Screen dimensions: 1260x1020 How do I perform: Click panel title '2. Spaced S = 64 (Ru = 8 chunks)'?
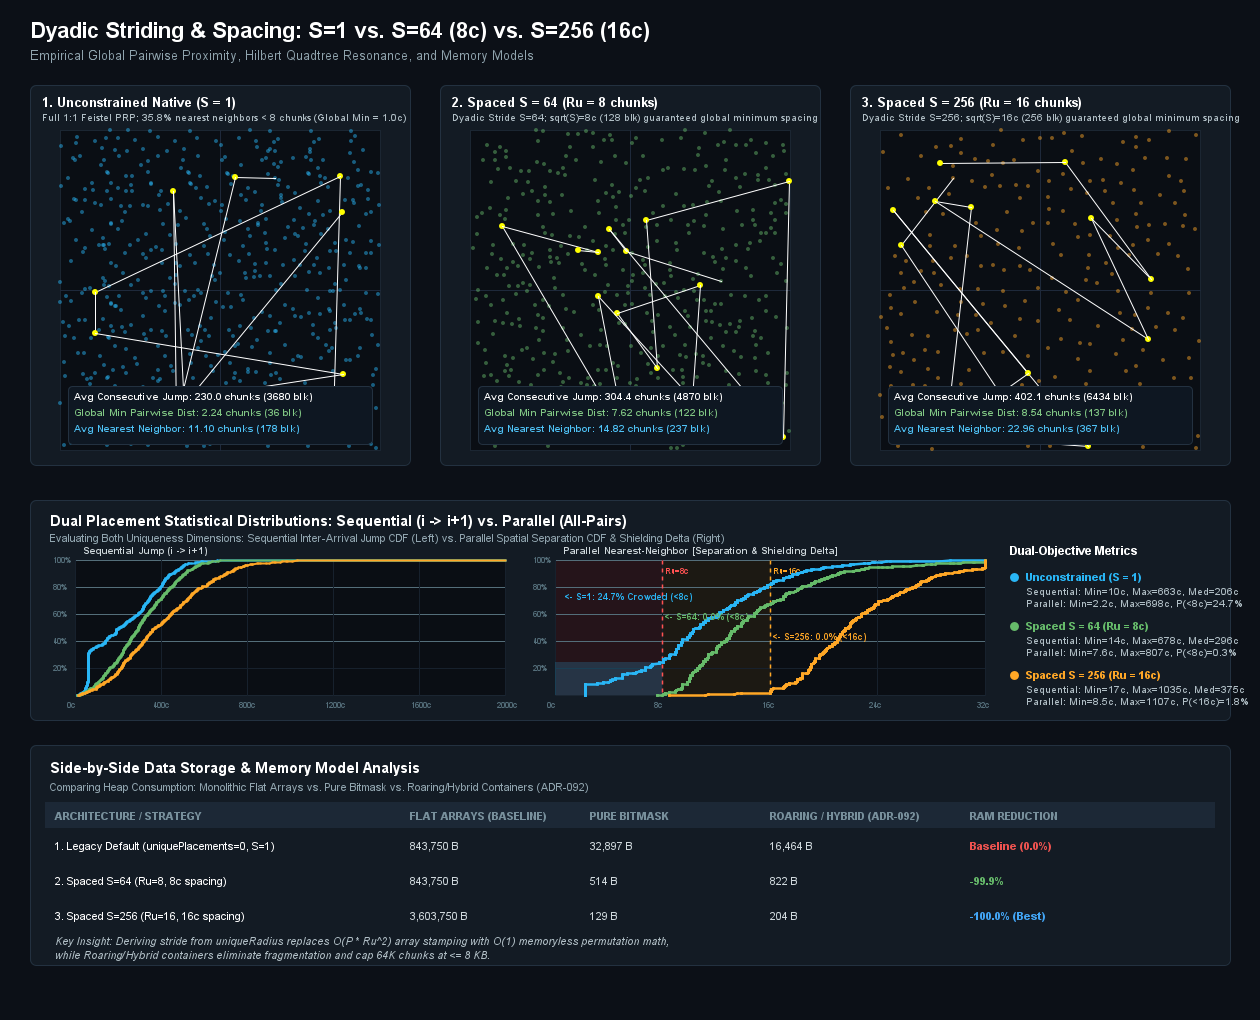(555, 102)
